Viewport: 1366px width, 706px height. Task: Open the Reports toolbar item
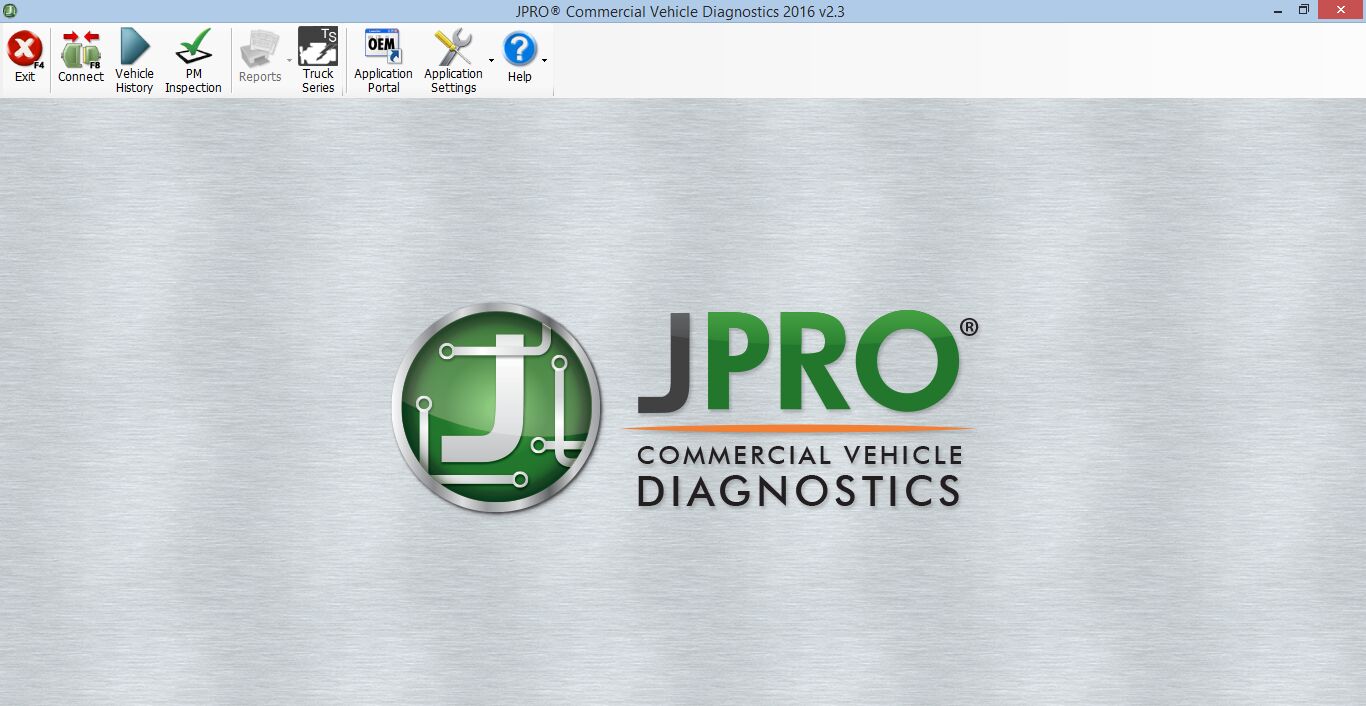click(260, 59)
